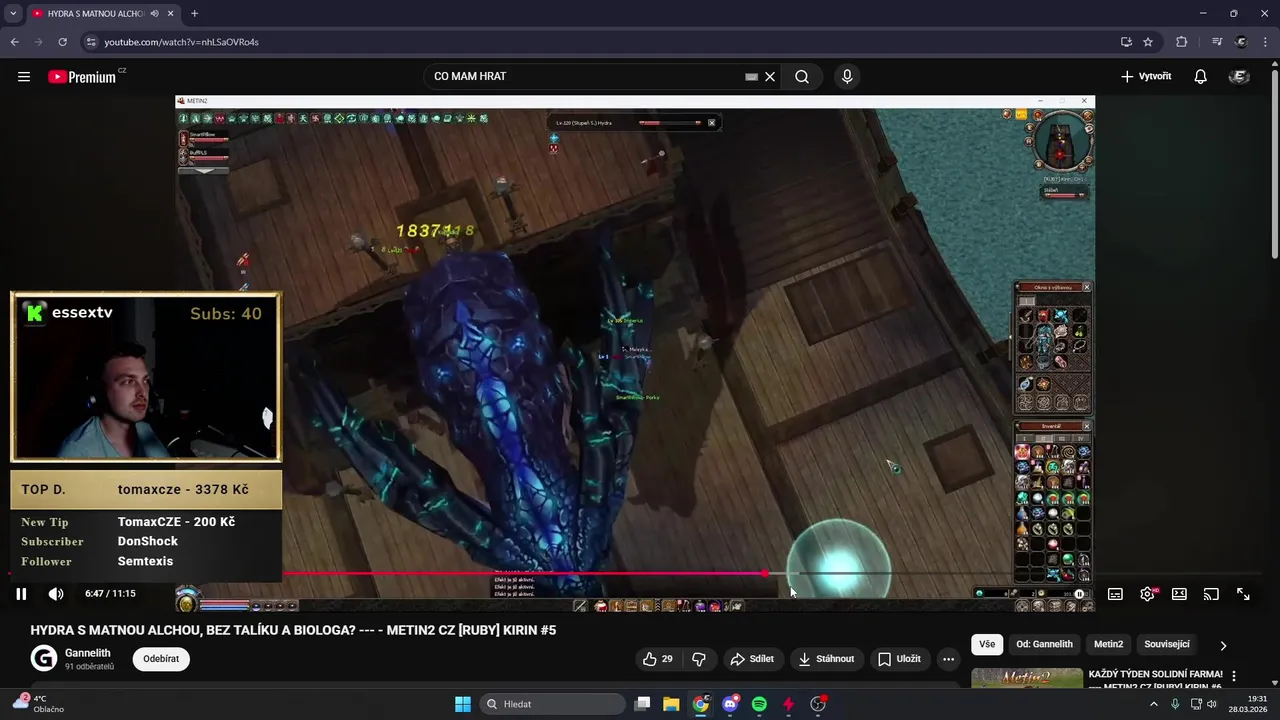Select the Vše filter chip
Screen dimensions: 1280x720
tap(987, 645)
